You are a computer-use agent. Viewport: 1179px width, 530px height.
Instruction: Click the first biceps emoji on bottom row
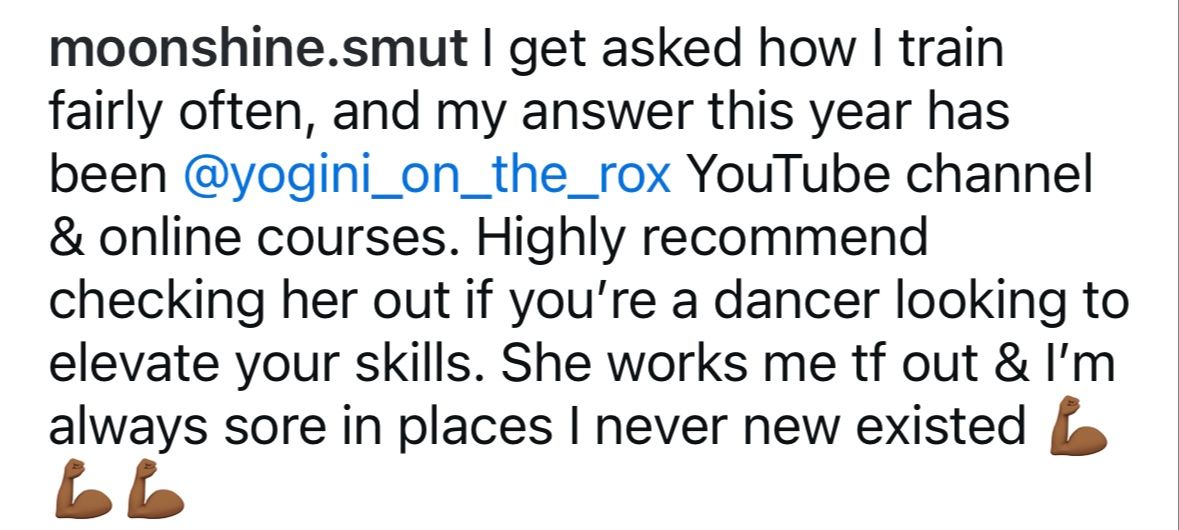(83, 489)
